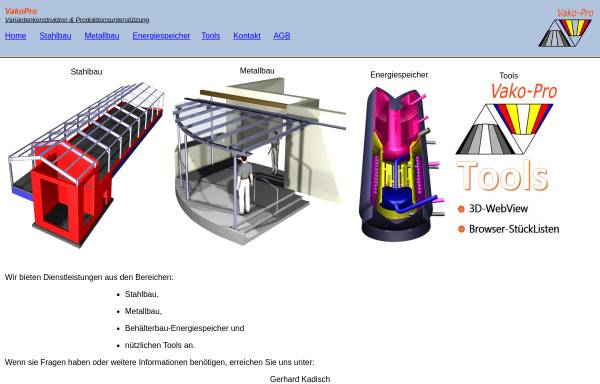Click the 3D-WebView label in Tools image
Viewport: 600px width, 384px height.
(x=498, y=208)
